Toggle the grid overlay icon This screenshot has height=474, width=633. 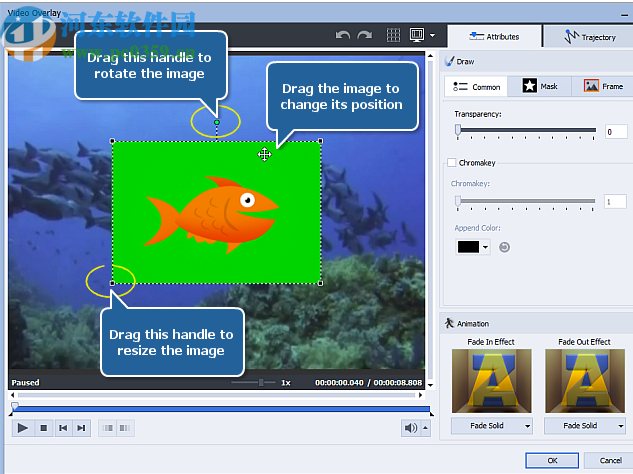click(x=393, y=36)
